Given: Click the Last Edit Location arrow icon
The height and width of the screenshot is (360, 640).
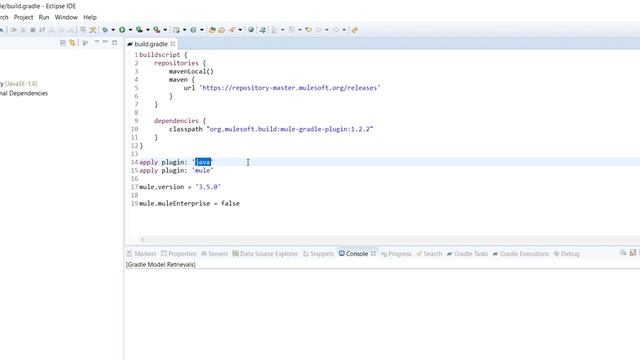Looking at the screenshot, I should [x=309, y=30].
